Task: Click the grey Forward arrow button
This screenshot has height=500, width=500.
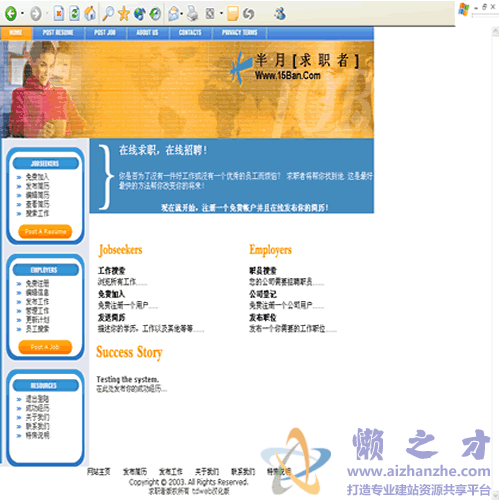Action: click(x=36, y=14)
